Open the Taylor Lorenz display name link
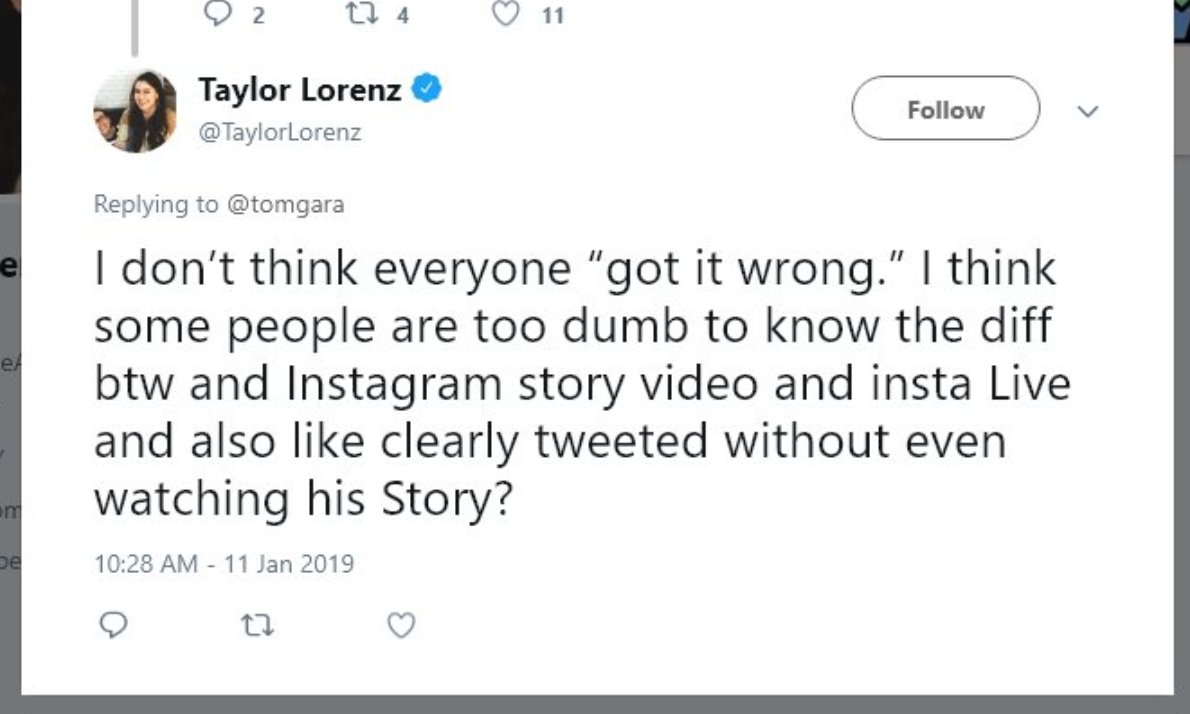1190x714 pixels. 299,90
